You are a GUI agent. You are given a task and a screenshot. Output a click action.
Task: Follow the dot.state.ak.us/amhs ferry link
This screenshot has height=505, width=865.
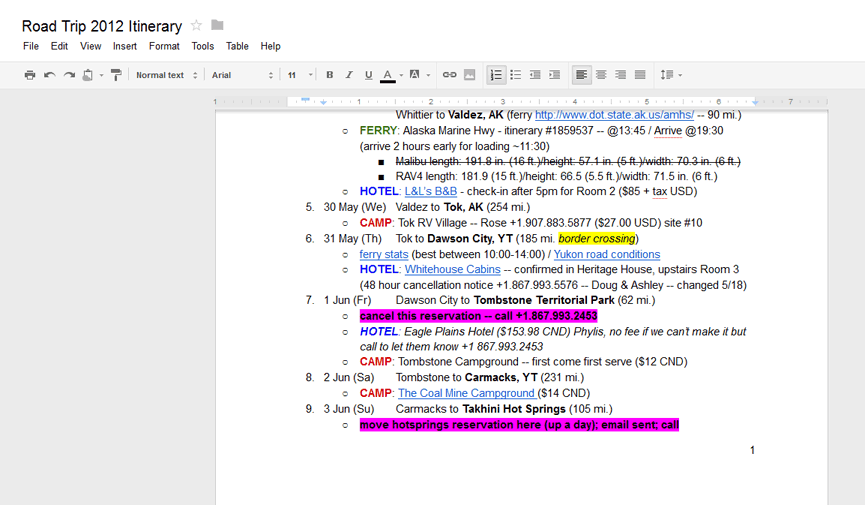(x=615, y=115)
